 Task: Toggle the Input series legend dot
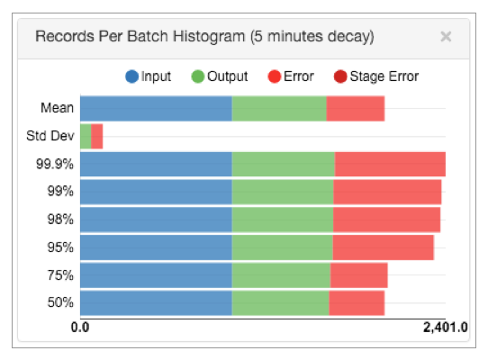pos(132,76)
